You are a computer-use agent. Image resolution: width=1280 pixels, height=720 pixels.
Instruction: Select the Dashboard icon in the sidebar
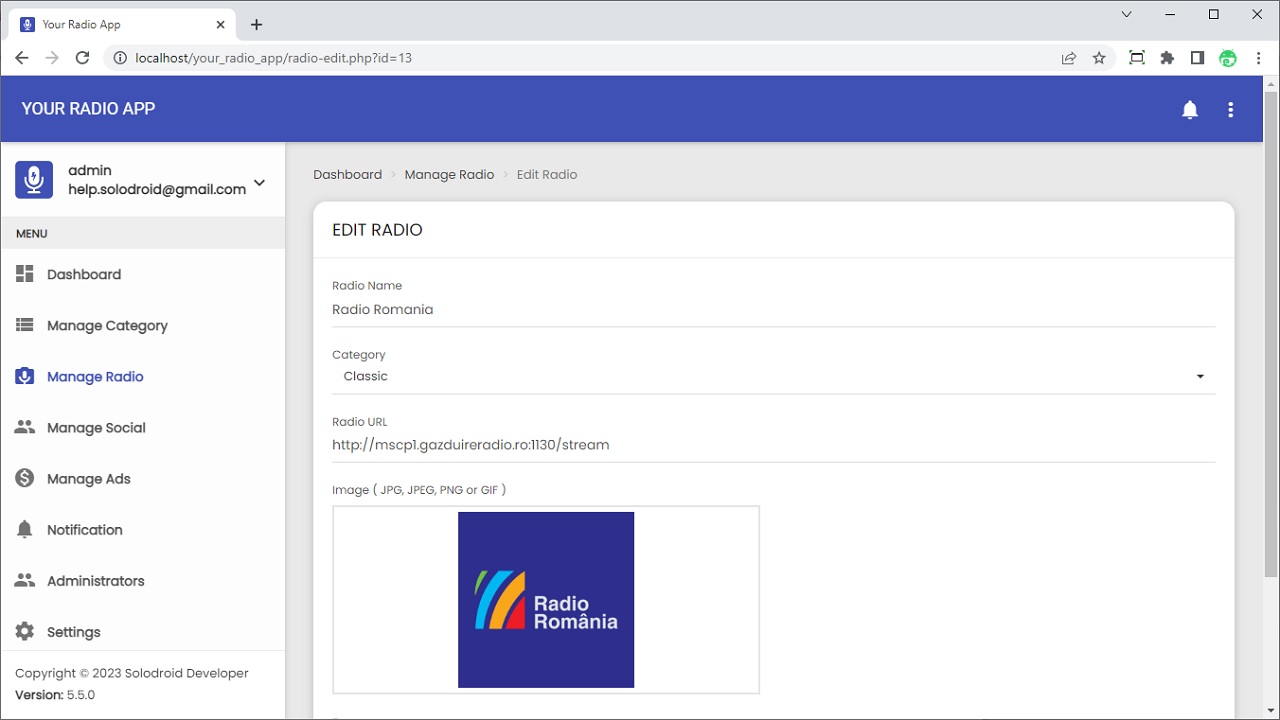point(24,274)
